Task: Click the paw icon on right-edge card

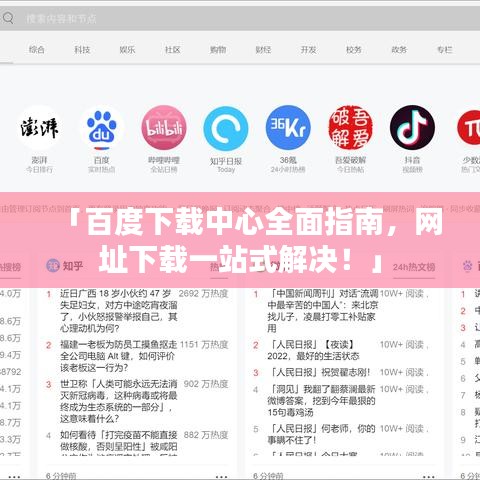Action: click(x=468, y=266)
